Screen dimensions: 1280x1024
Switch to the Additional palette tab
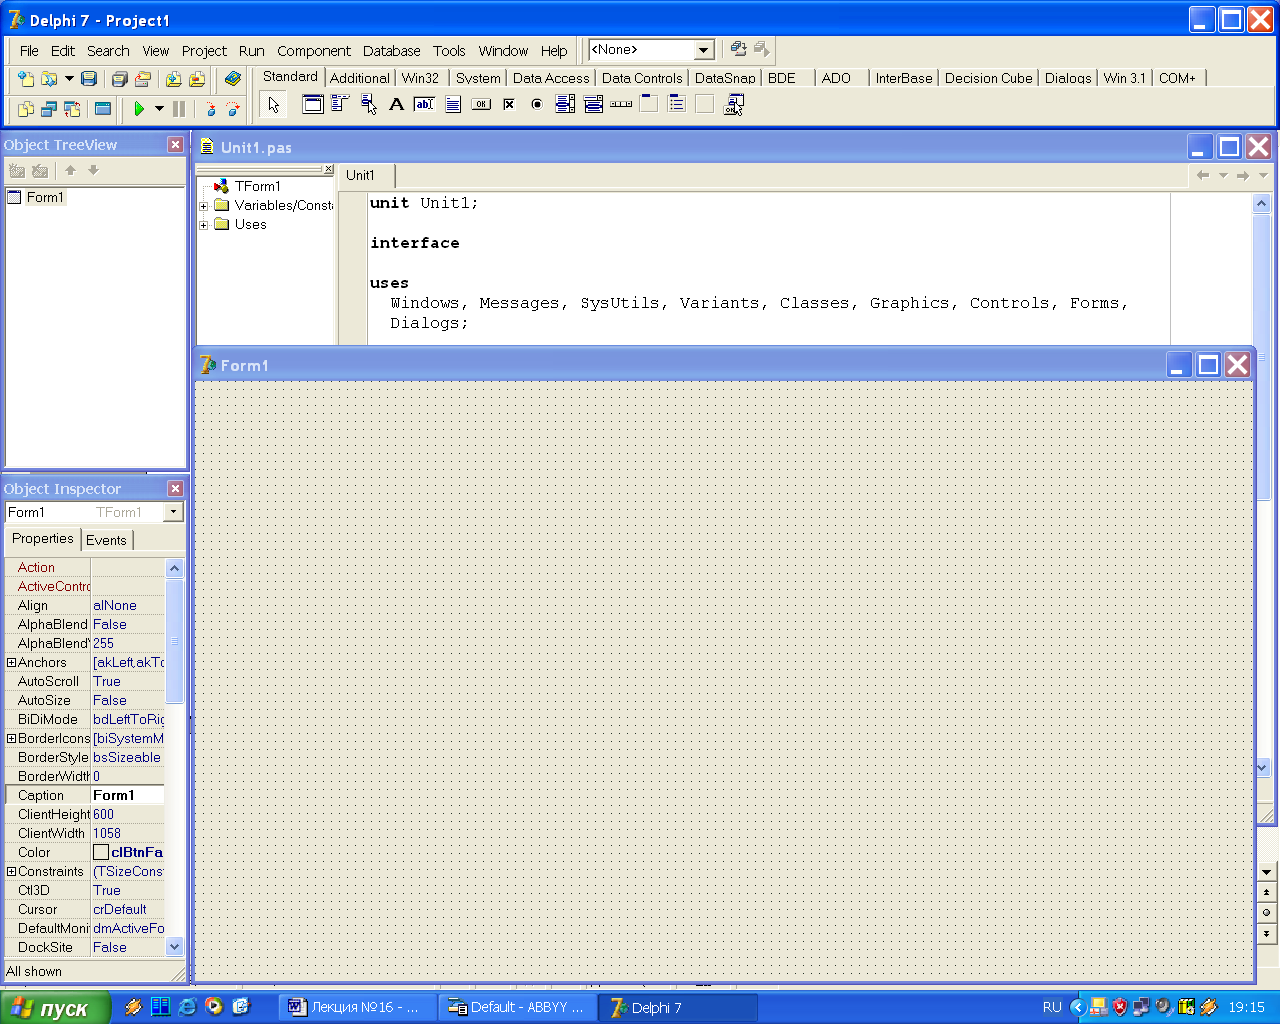(360, 78)
